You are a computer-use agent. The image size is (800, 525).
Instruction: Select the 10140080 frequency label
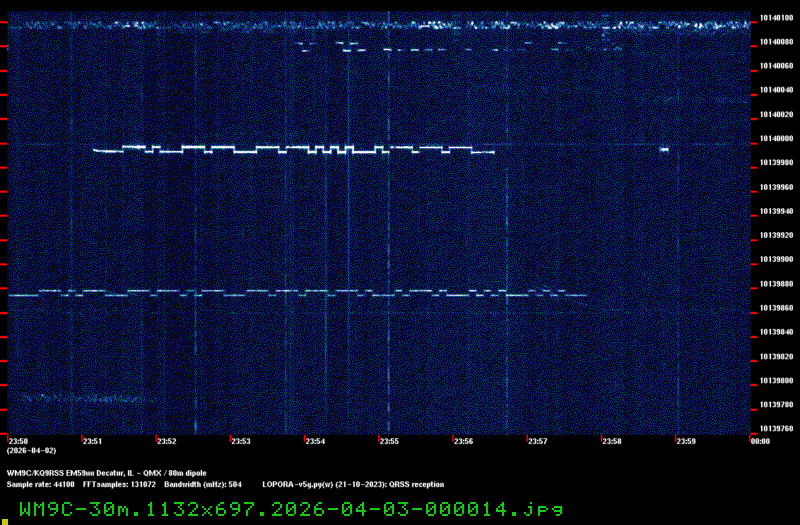[776, 42]
